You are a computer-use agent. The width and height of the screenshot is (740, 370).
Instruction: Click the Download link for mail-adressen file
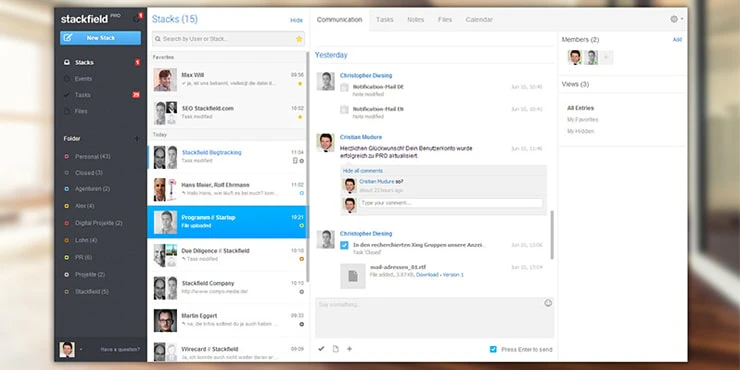pos(427,275)
